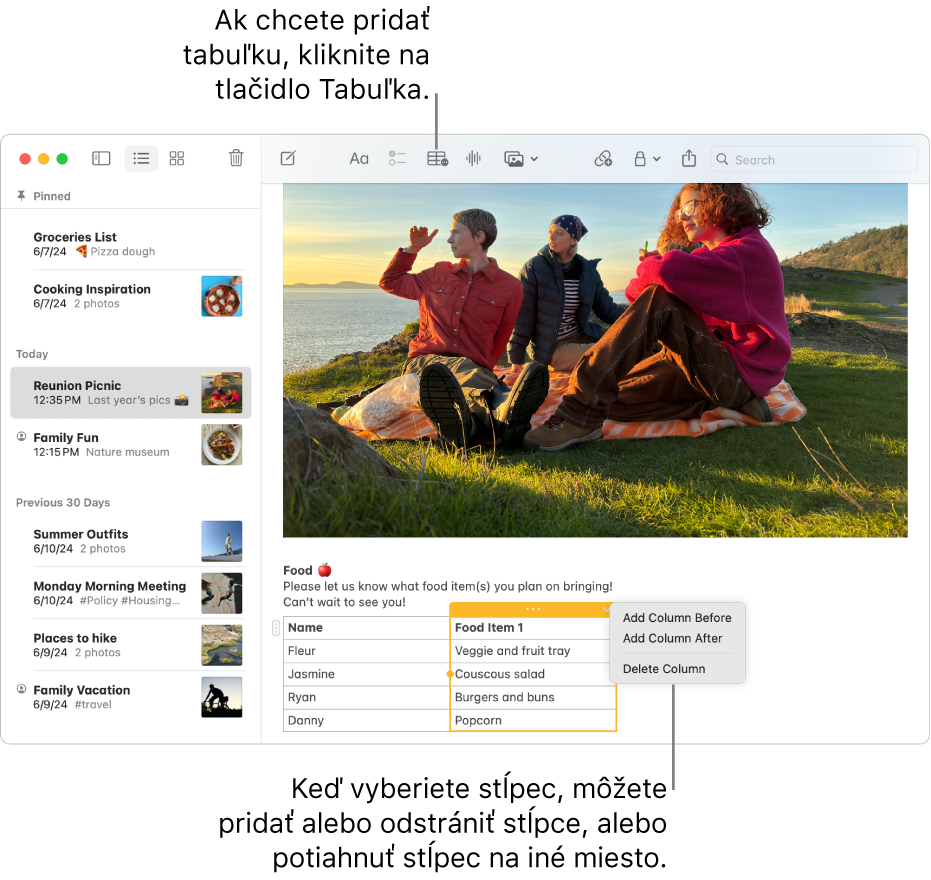This screenshot has height=880, width=931.
Task: Click the shared icon beside Family Vacation
Action: [21, 689]
